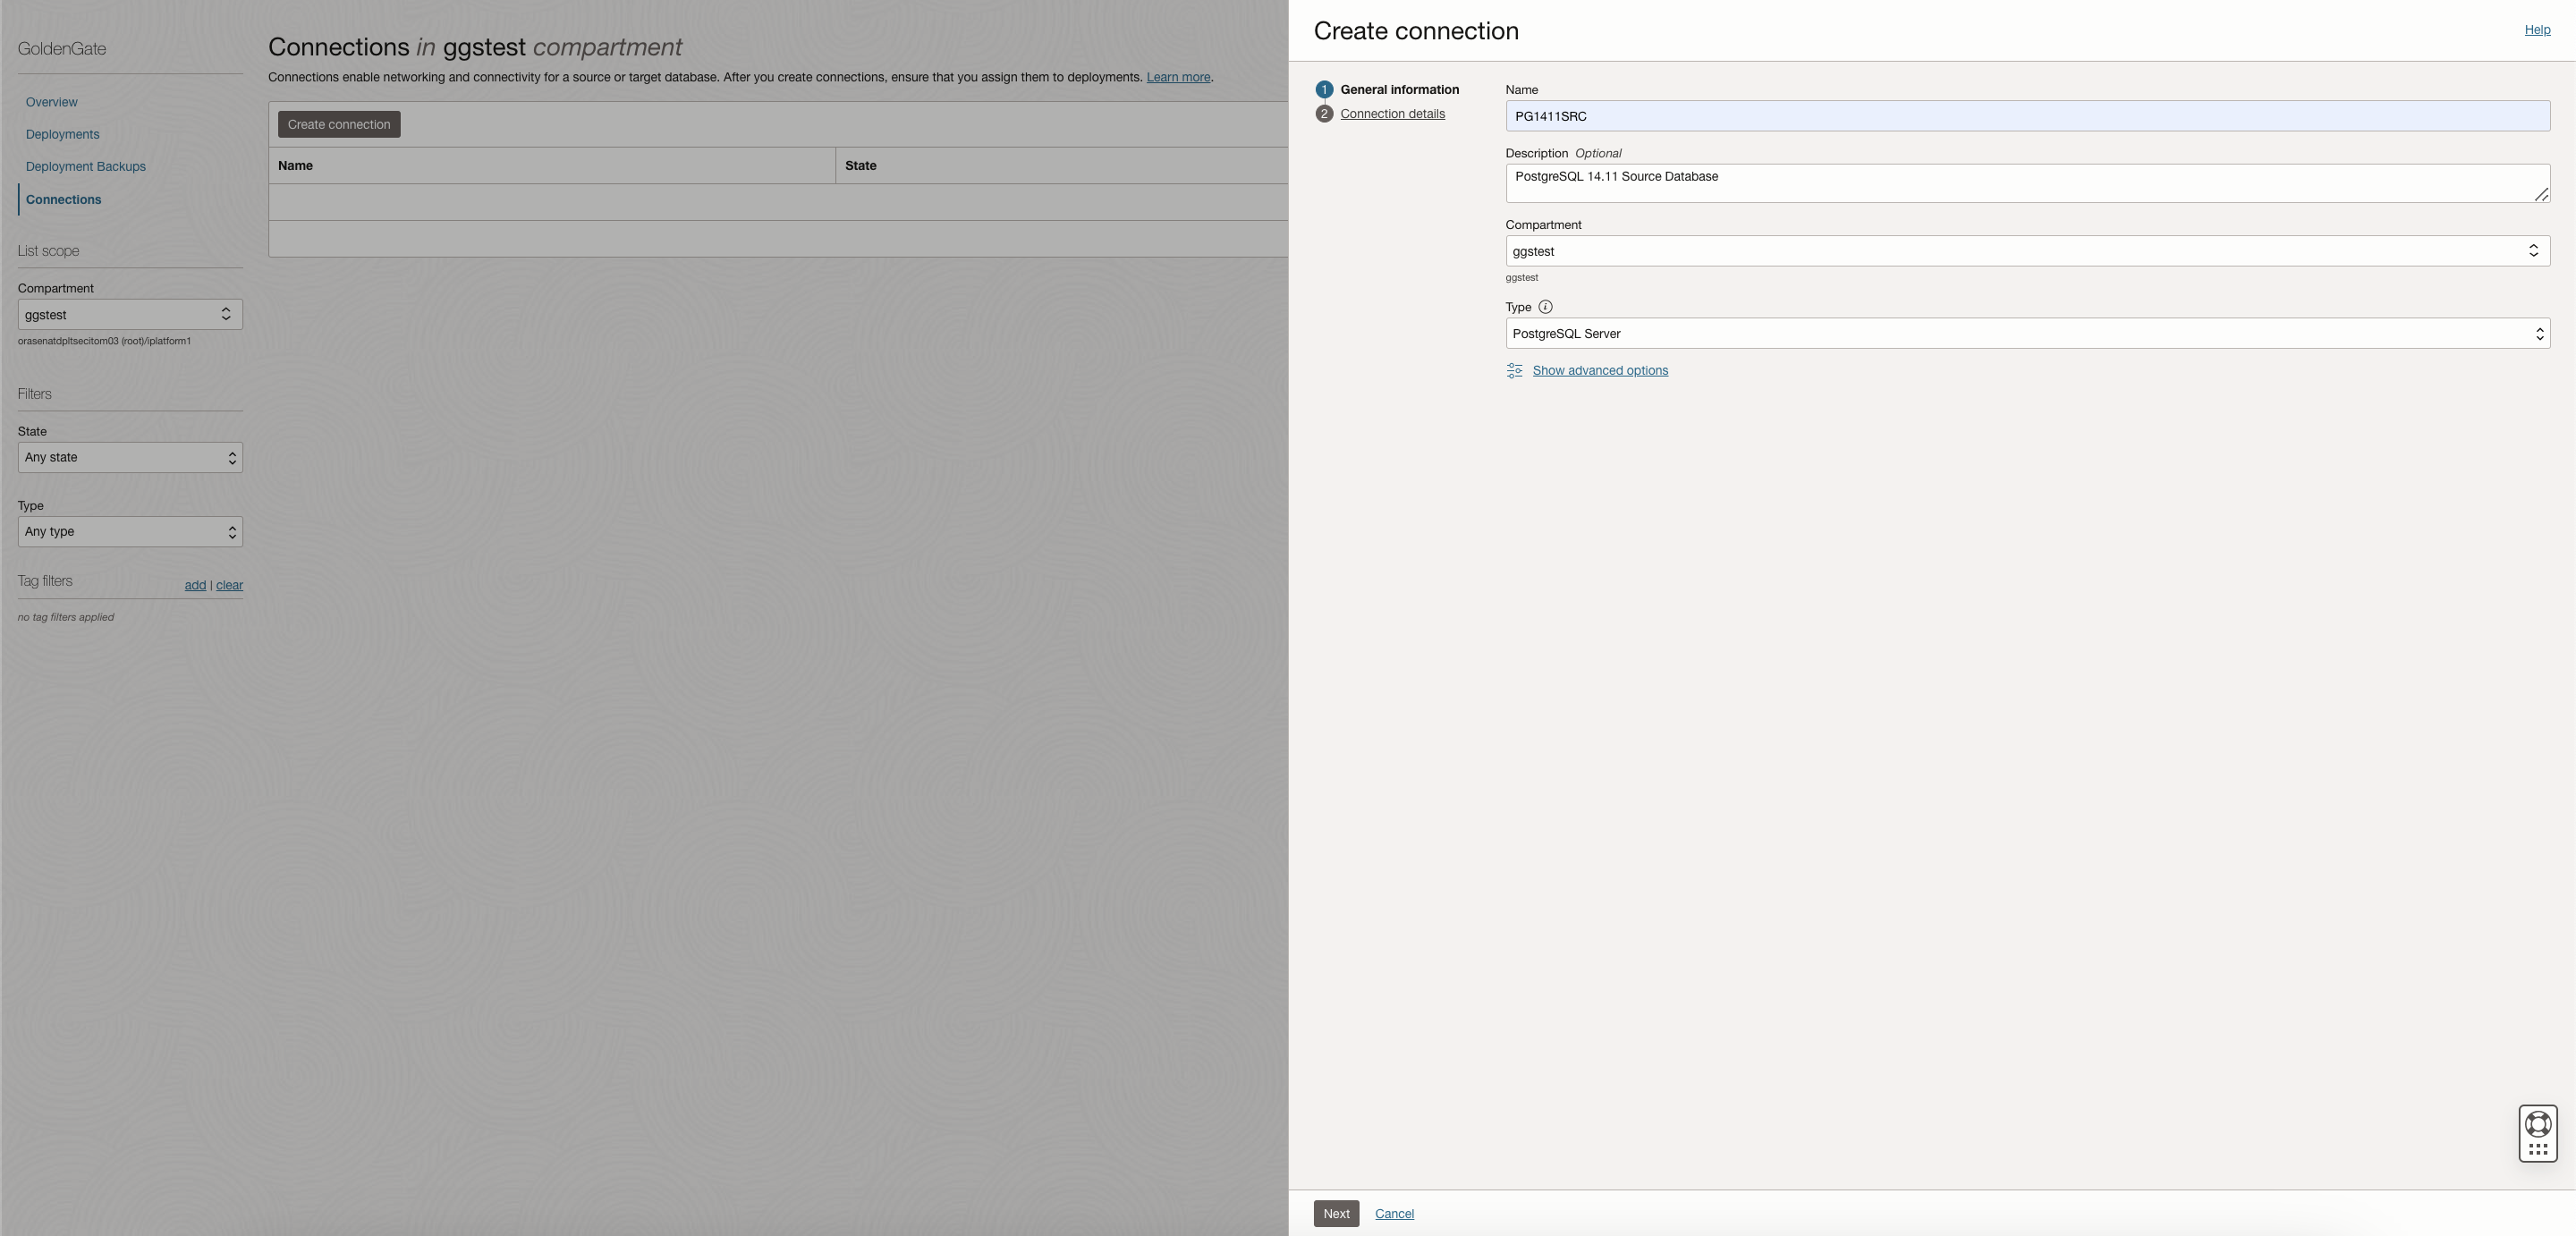Open Deployment Backups in sidebar
Viewport: 2576px width, 1236px height.
85,167
